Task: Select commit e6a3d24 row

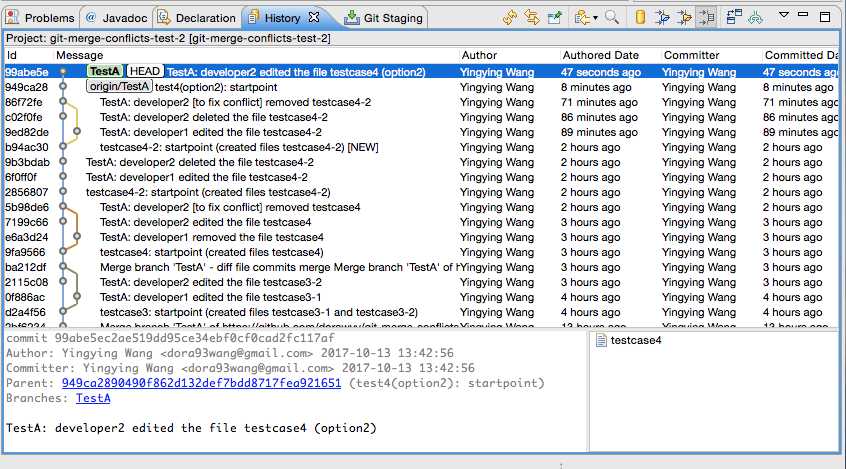Action: [421, 237]
